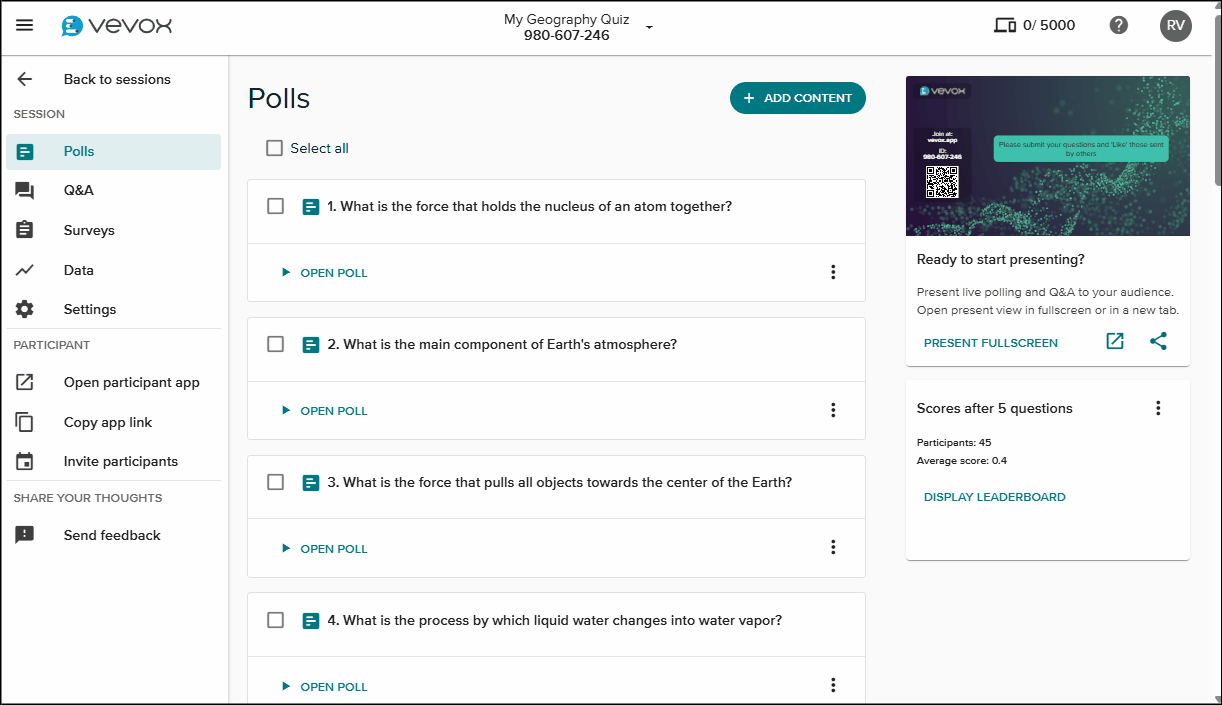Go to Q&A in the sidebar
Screen dimensions: 1222x705
(79, 190)
